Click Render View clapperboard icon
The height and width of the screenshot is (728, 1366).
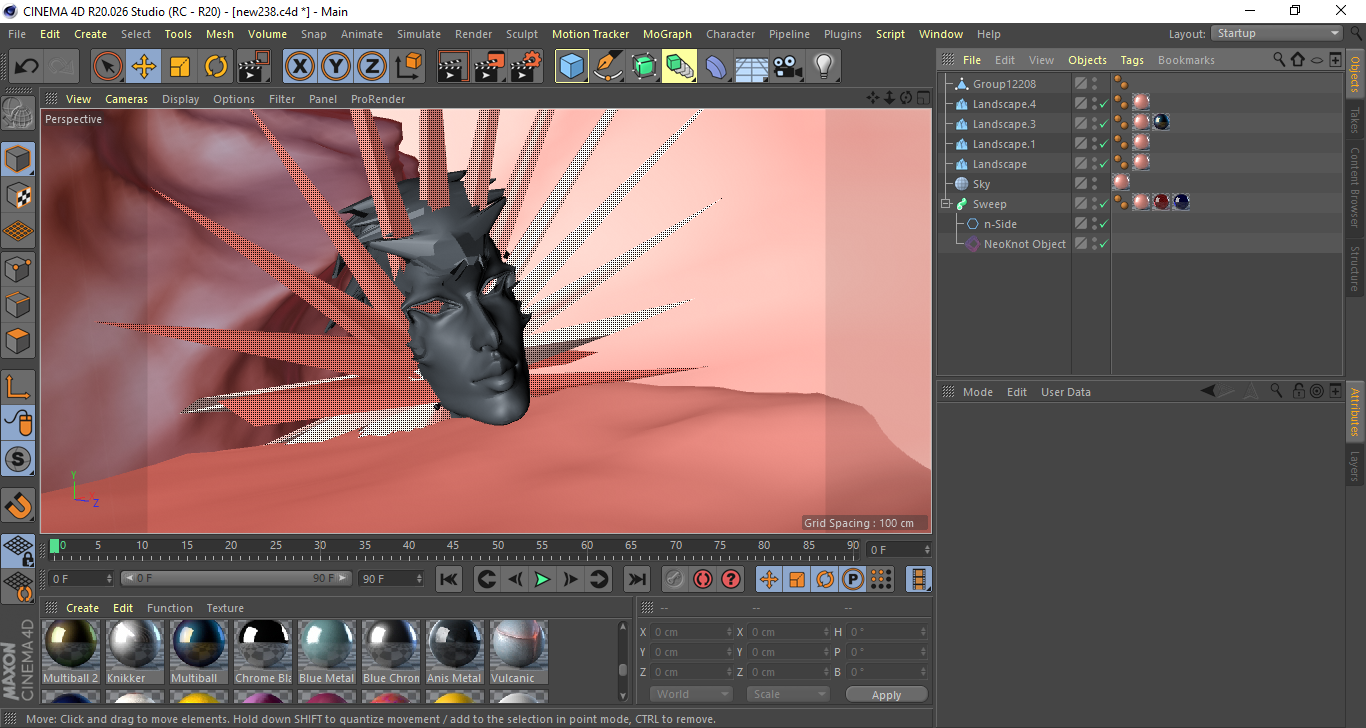(454, 67)
